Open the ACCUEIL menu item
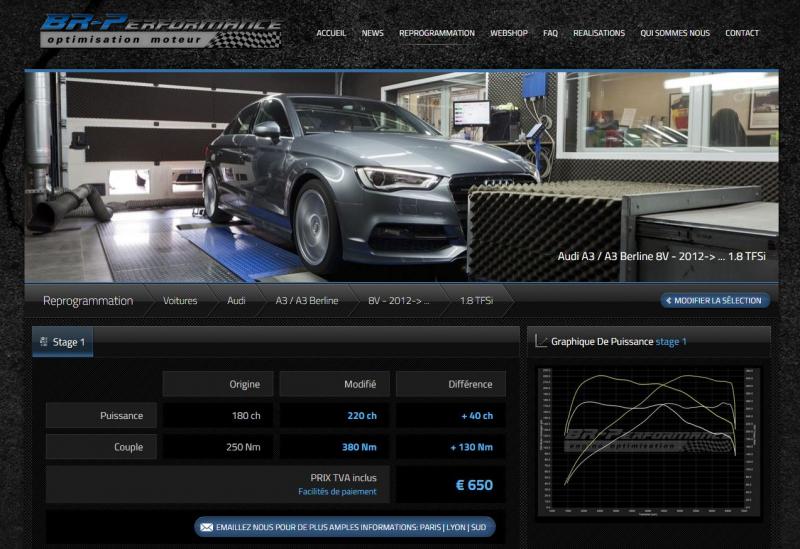Screen dimensions: 800x549 pos(331,33)
